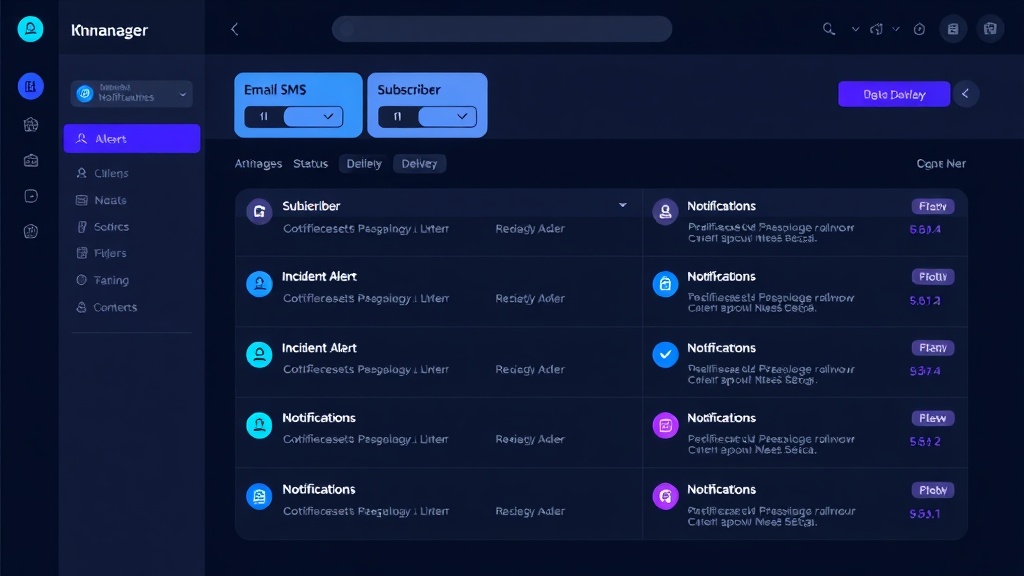Select the highlighted blue icon in left rail
Viewport: 1024px width, 576px height.
(31, 87)
